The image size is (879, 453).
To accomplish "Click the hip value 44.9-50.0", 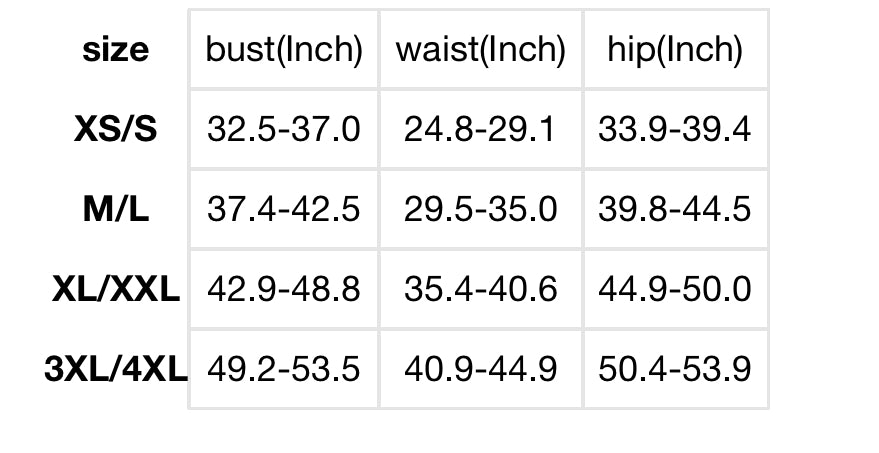I will click(x=675, y=289).
